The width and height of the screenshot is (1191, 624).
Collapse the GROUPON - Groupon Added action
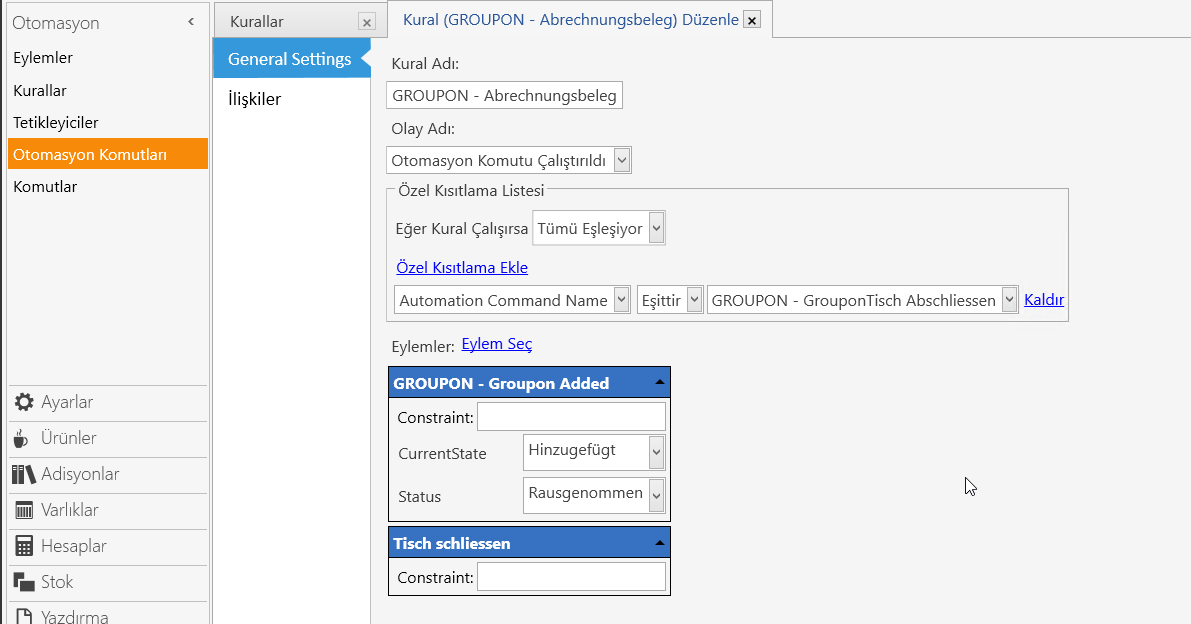pos(659,383)
